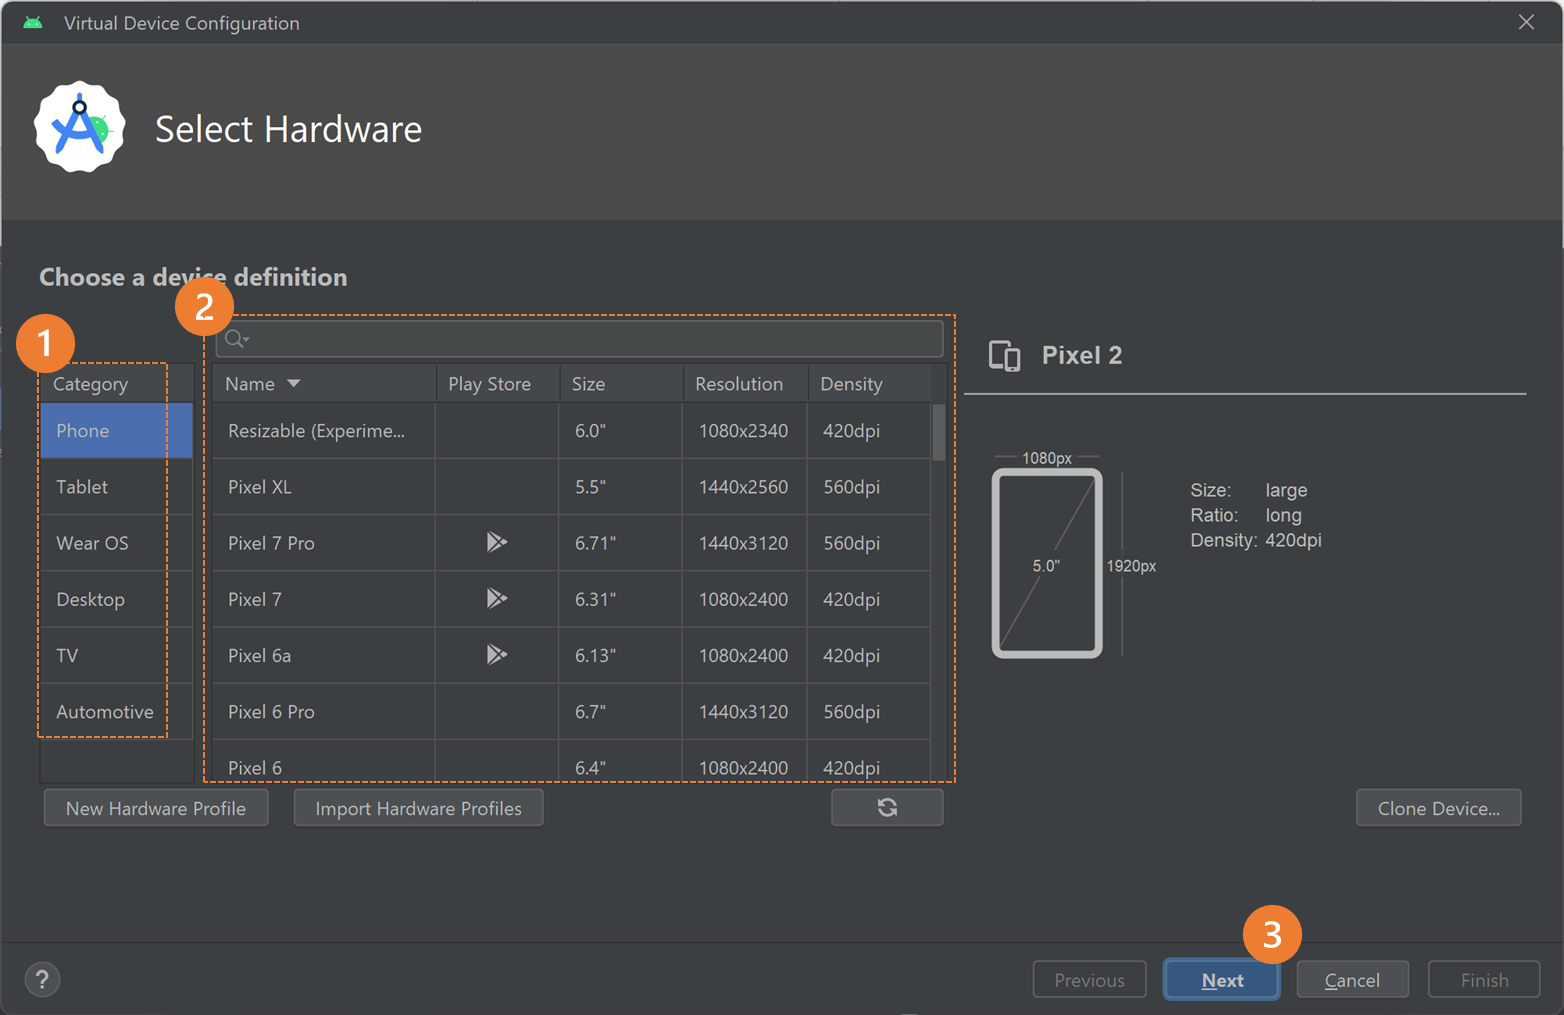This screenshot has height=1015, width=1564.
Task: Open New Hardware Profile dialog
Action: (x=156, y=808)
